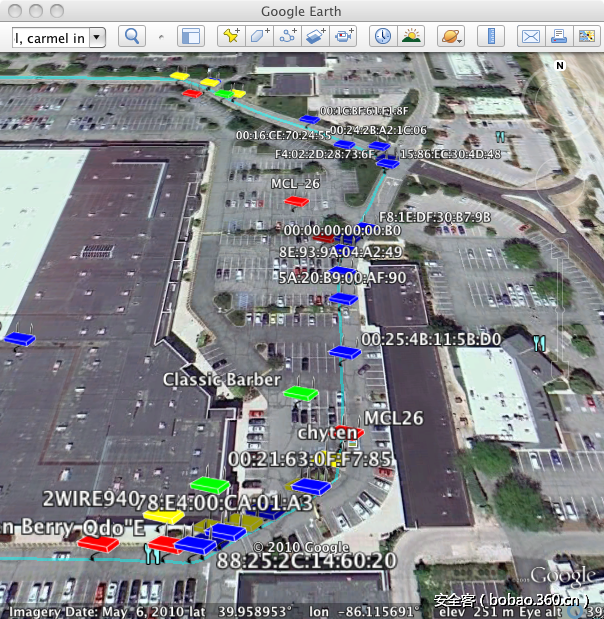Click the Print toolbar icon
This screenshot has width=604, height=619.
pos(558,37)
